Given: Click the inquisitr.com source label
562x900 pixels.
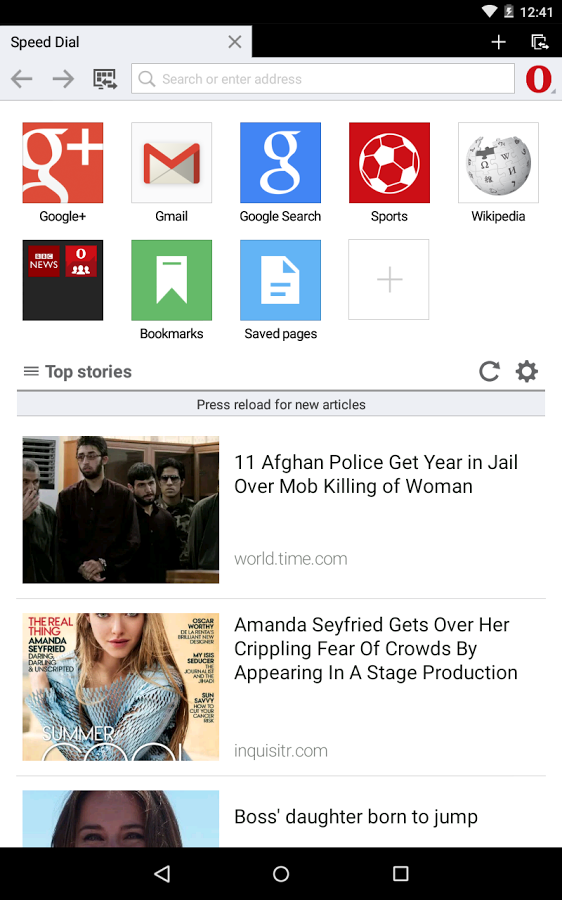Looking at the screenshot, I should coord(281,751).
